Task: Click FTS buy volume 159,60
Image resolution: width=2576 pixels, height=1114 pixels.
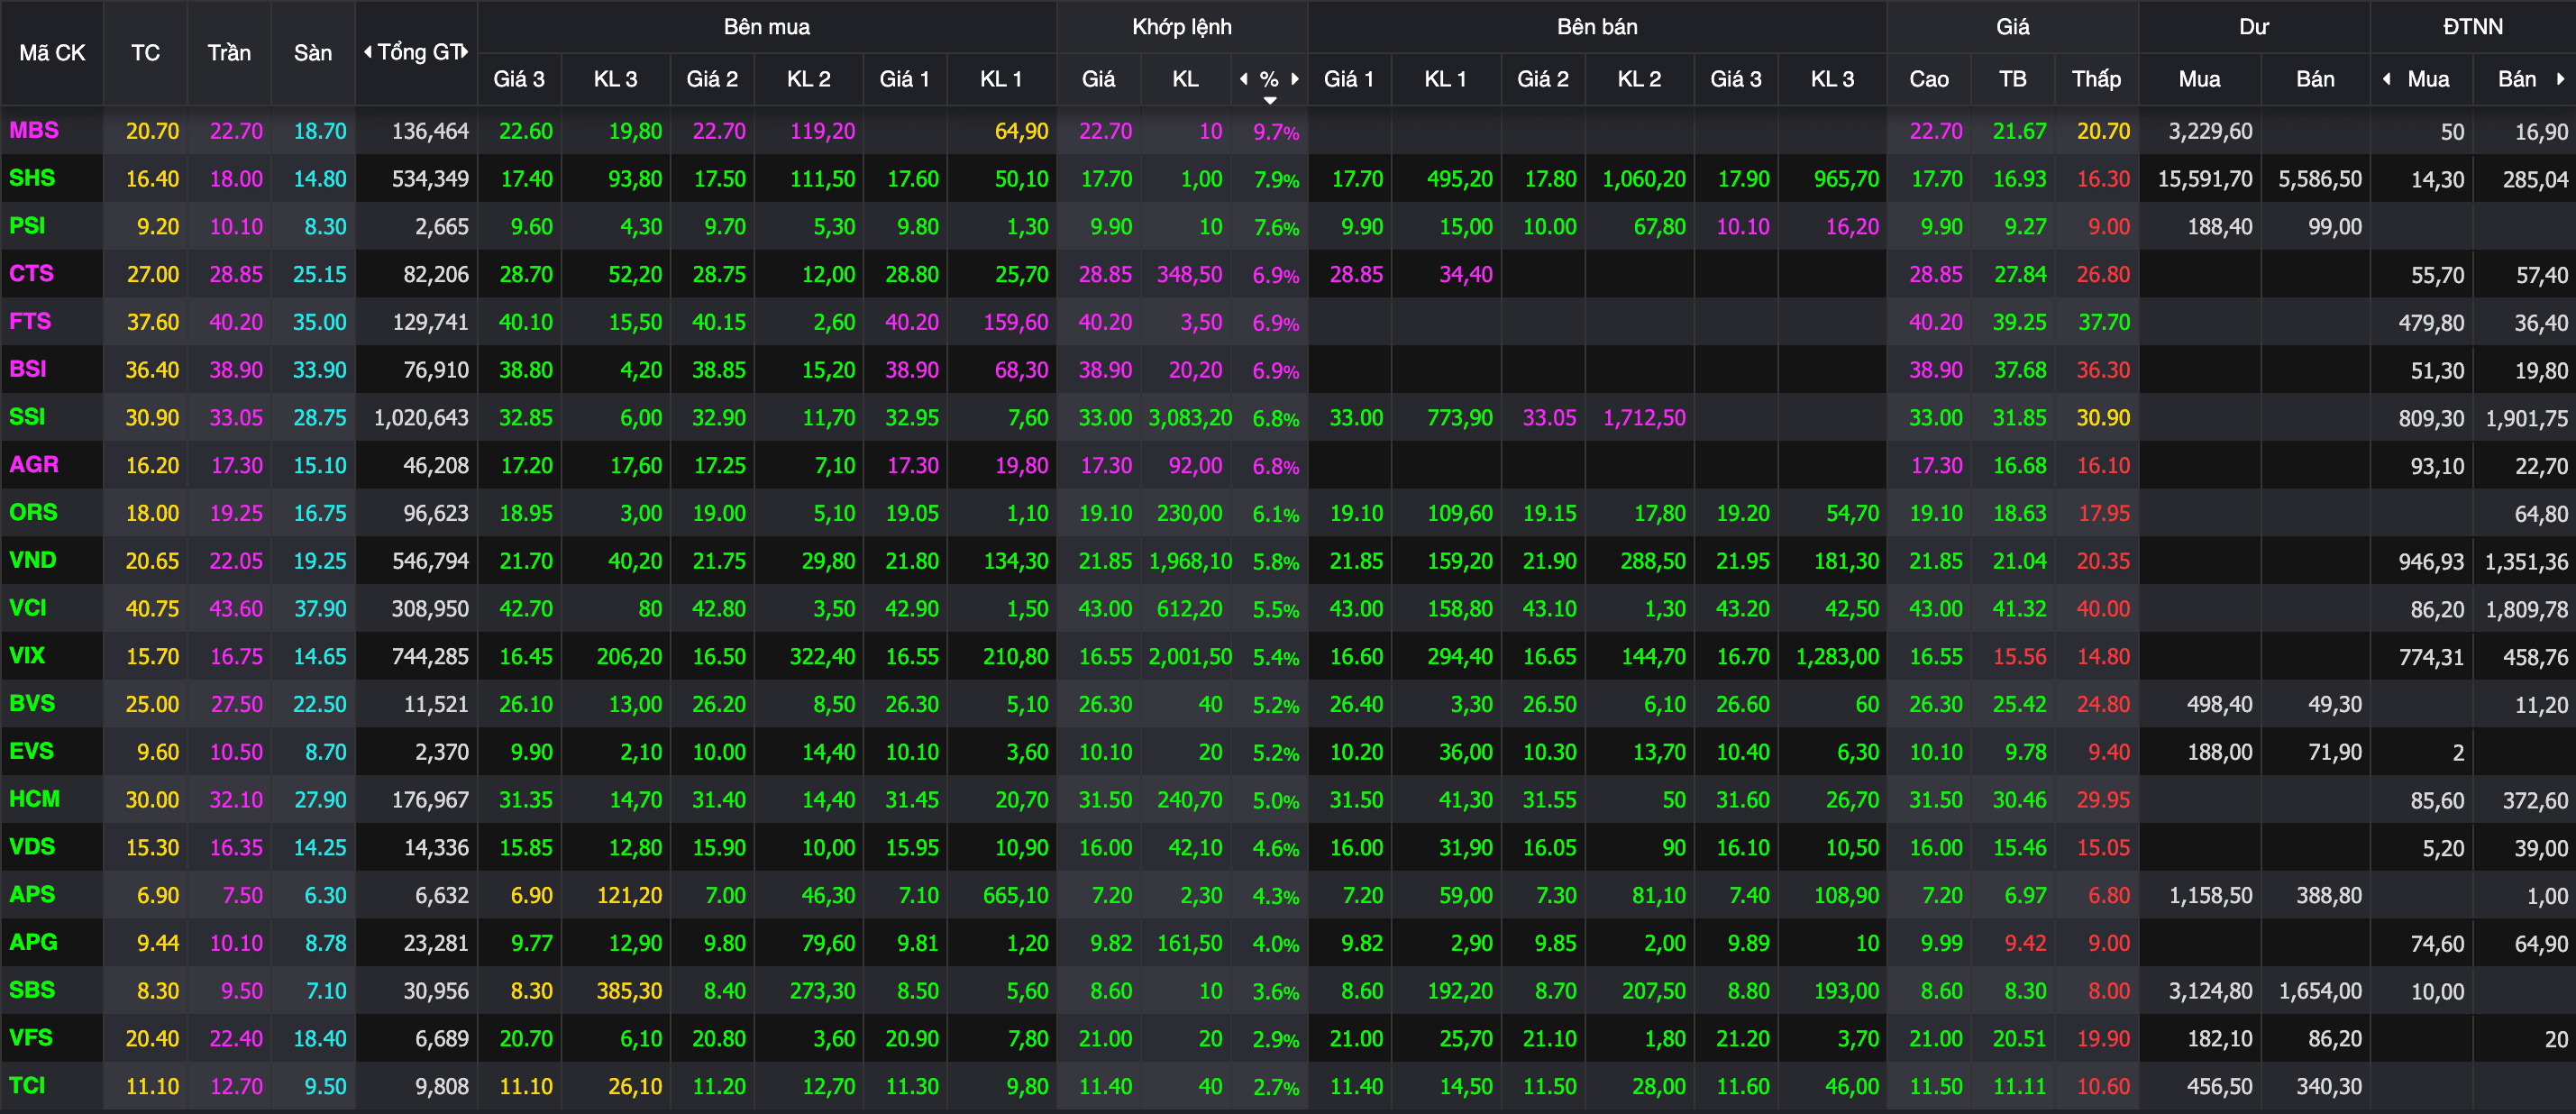Action: (x=1015, y=322)
